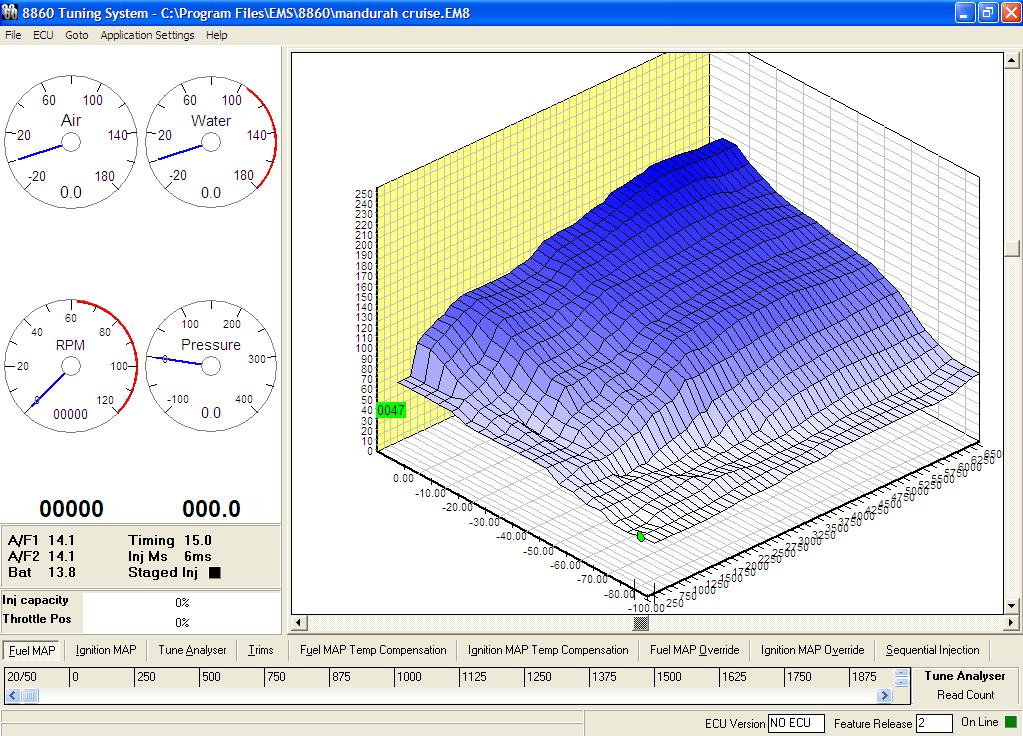Click the ECU Version field
The width and height of the screenshot is (1023, 736).
click(796, 723)
